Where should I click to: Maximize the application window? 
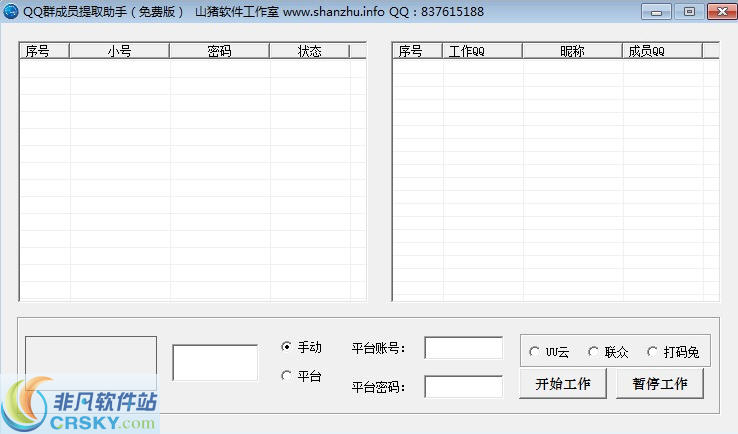(689, 12)
